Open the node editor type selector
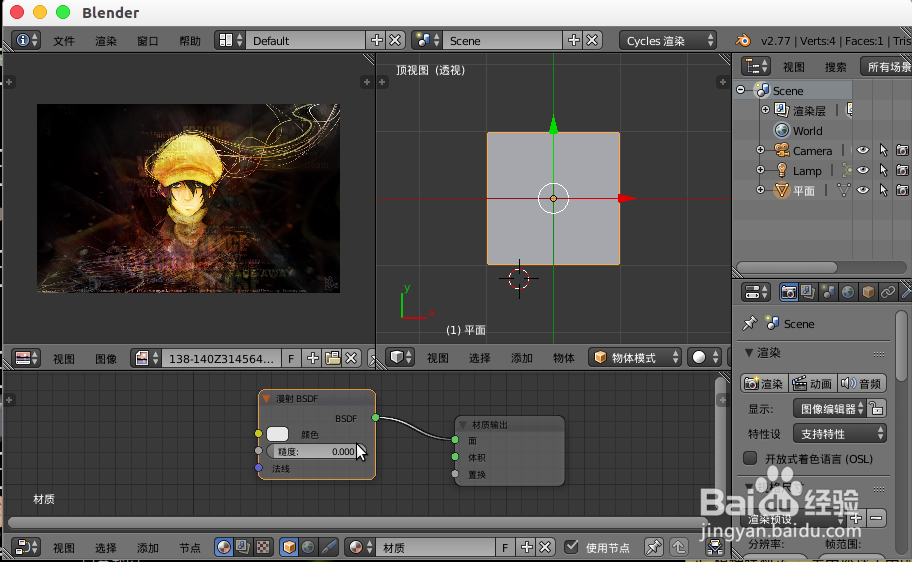This screenshot has height=562, width=912. click(x=26, y=547)
